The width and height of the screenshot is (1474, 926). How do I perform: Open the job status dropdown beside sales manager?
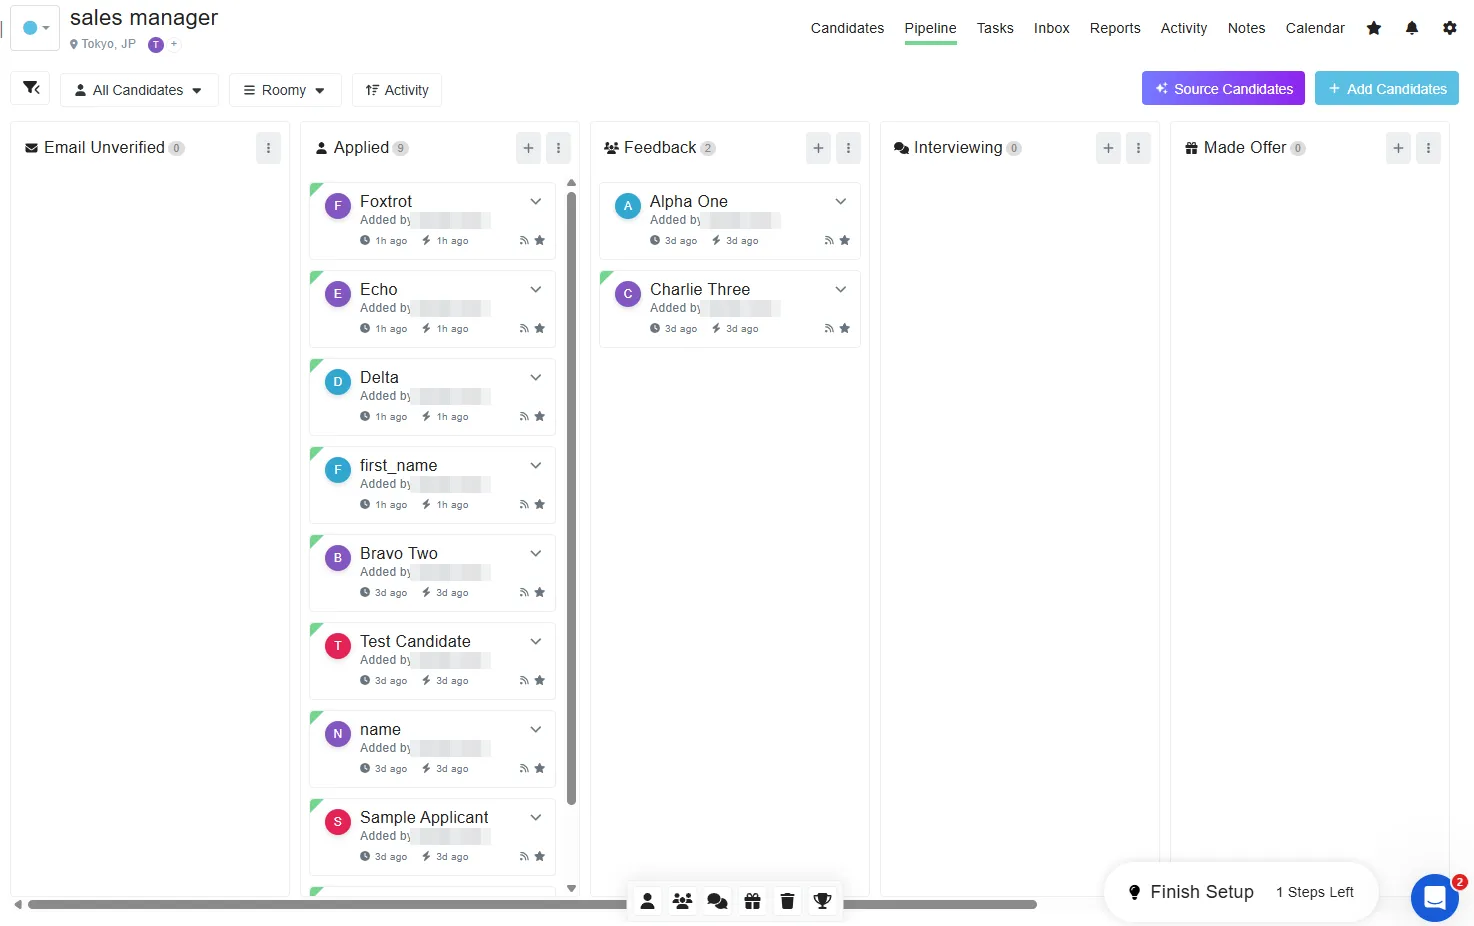tap(35, 28)
